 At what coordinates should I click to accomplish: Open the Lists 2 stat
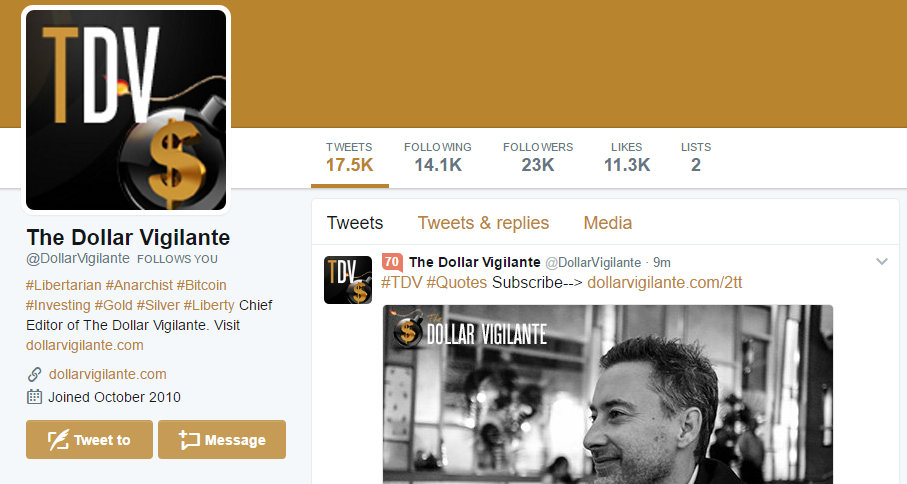[x=696, y=157]
